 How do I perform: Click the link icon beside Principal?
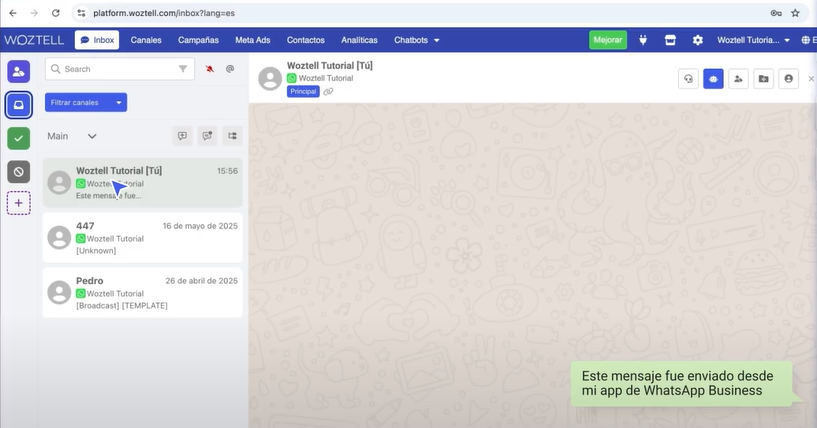pyautogui.click(x=328, y=92)
